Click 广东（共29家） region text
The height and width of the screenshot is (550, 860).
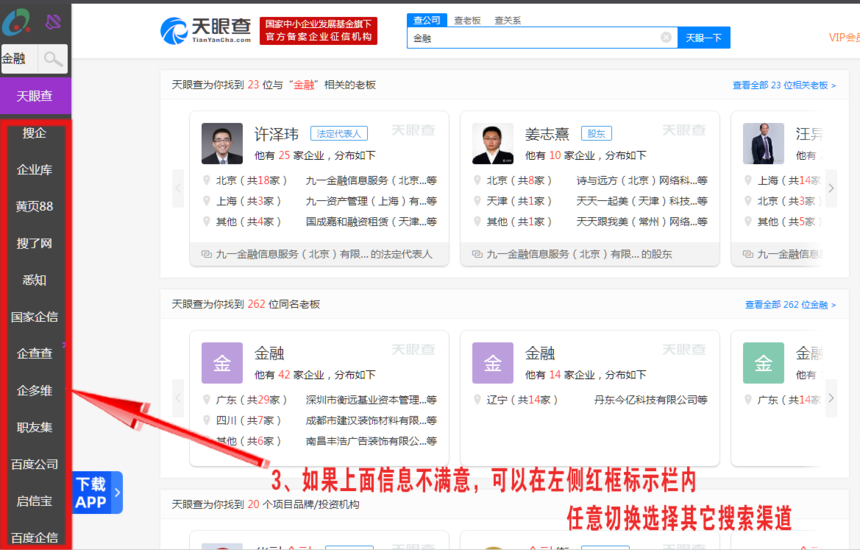pyautogui.click(x=251, y=399)
